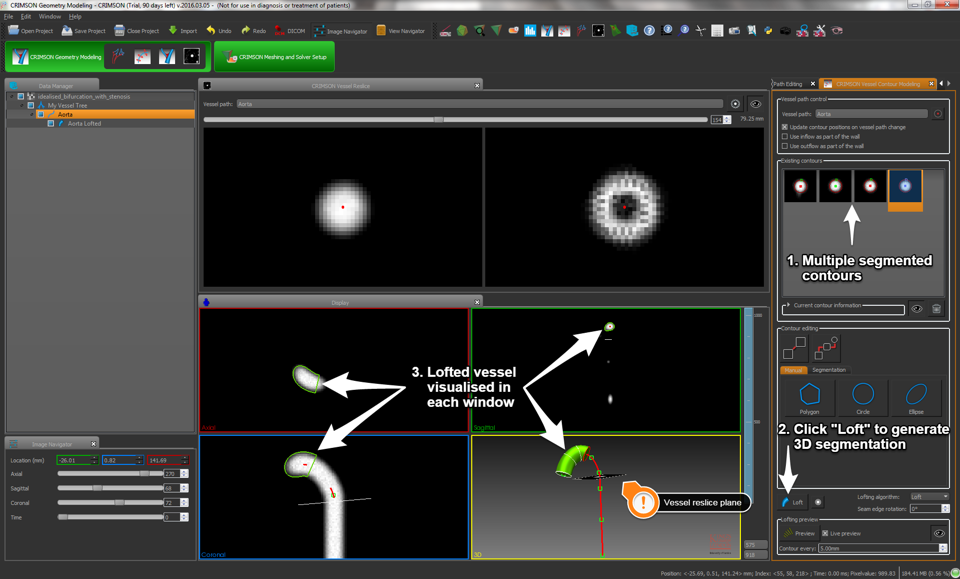Viewport: 960px width, 579px height.
Task: Delete the current contour with trash icon
Action: pos(936,309)
